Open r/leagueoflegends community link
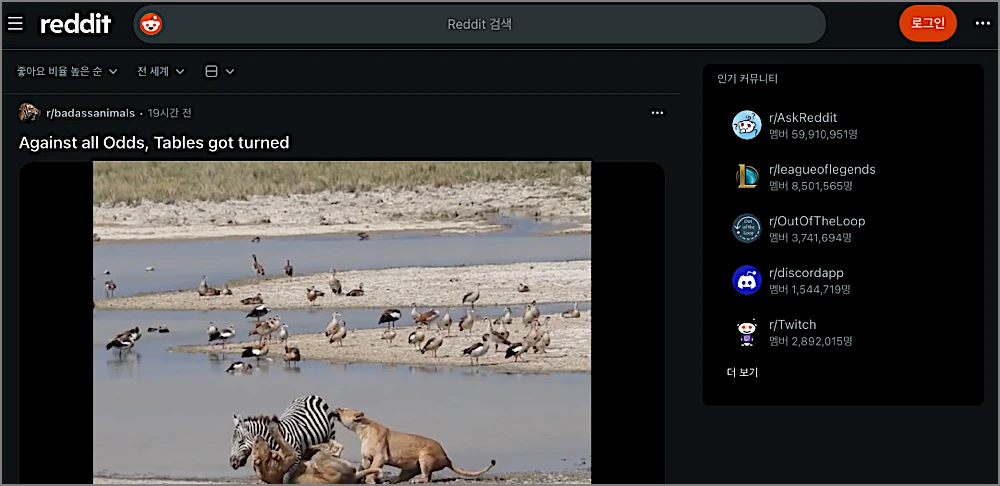The image size is (1000, 486). (822, 170)
